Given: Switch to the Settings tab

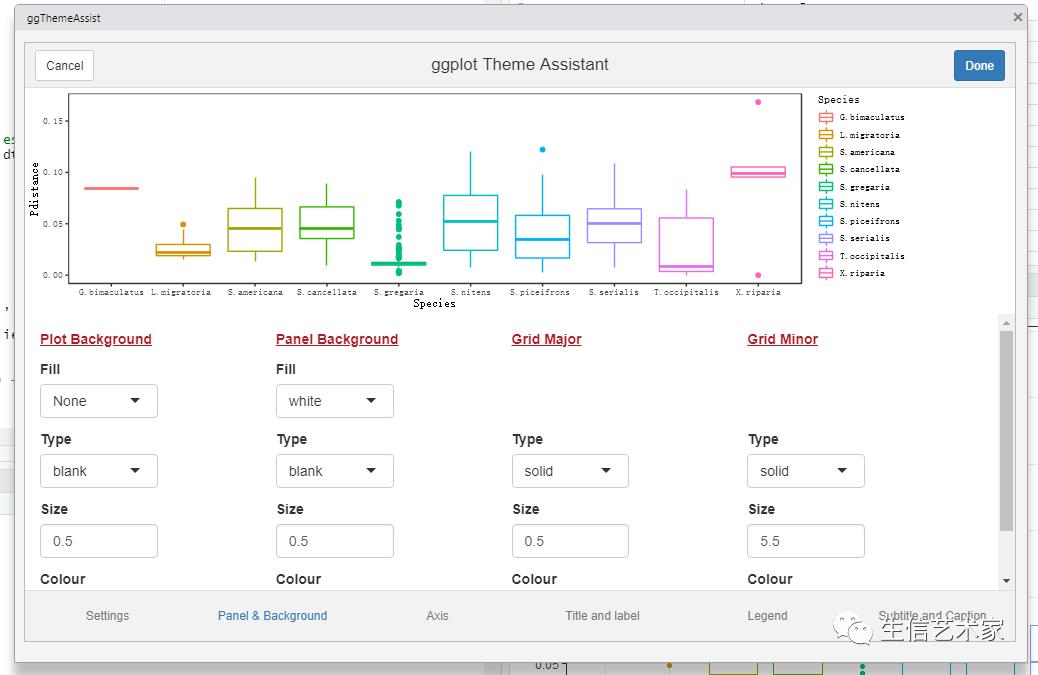Looking at the screenshot, I should (x=107, y=616).
